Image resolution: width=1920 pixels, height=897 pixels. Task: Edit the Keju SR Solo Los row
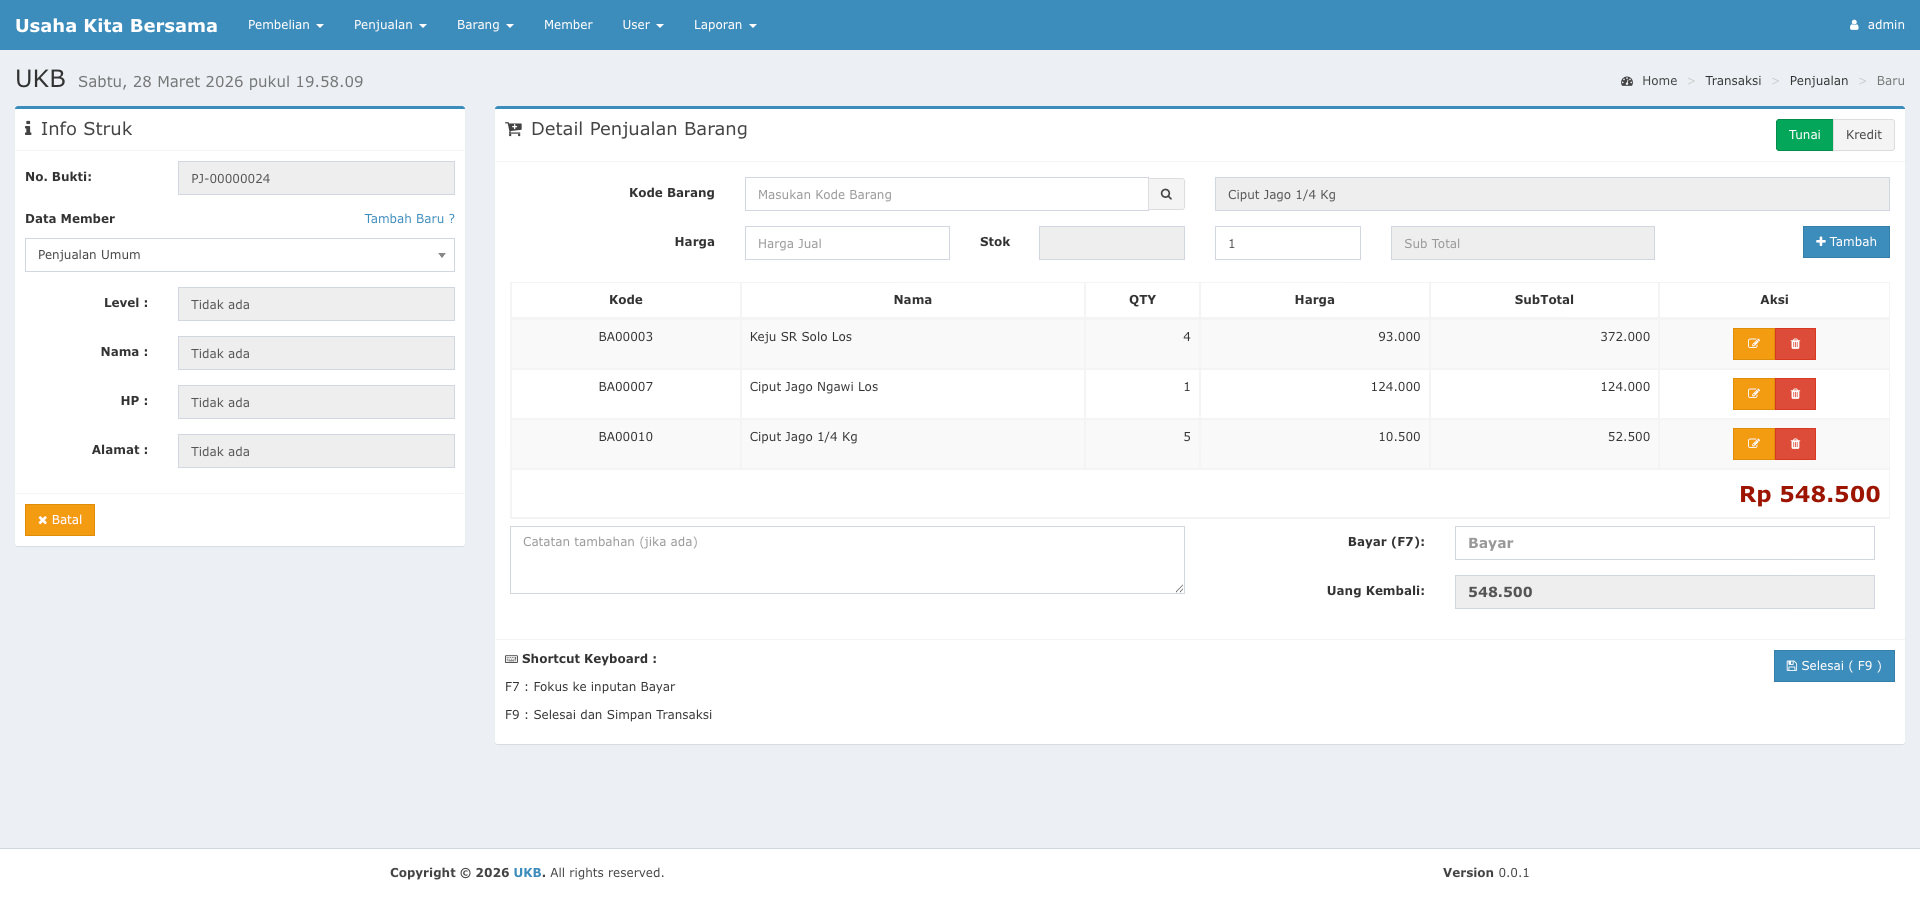pyautogui.click(x=1753, y=344)
